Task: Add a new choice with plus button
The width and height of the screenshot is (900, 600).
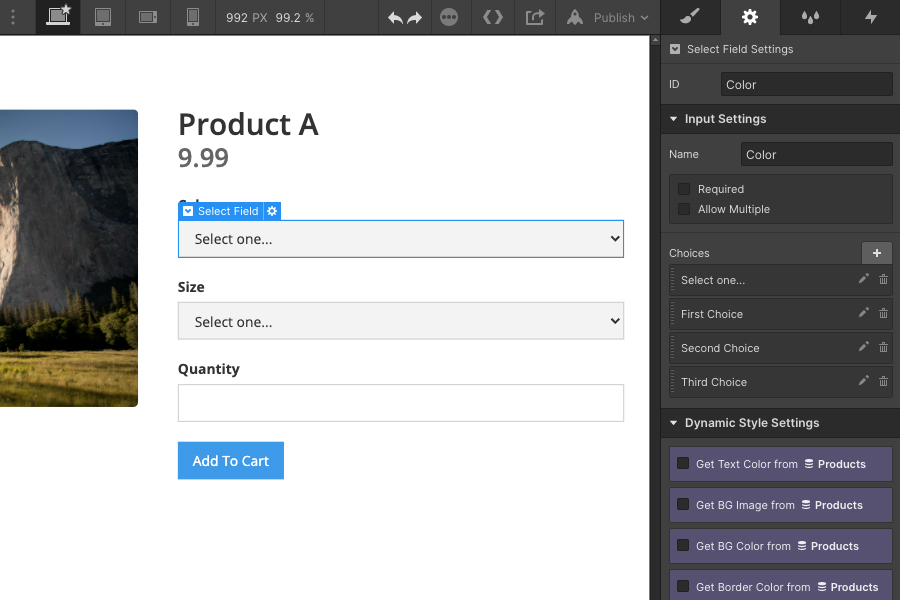Action: pos(876,253)
